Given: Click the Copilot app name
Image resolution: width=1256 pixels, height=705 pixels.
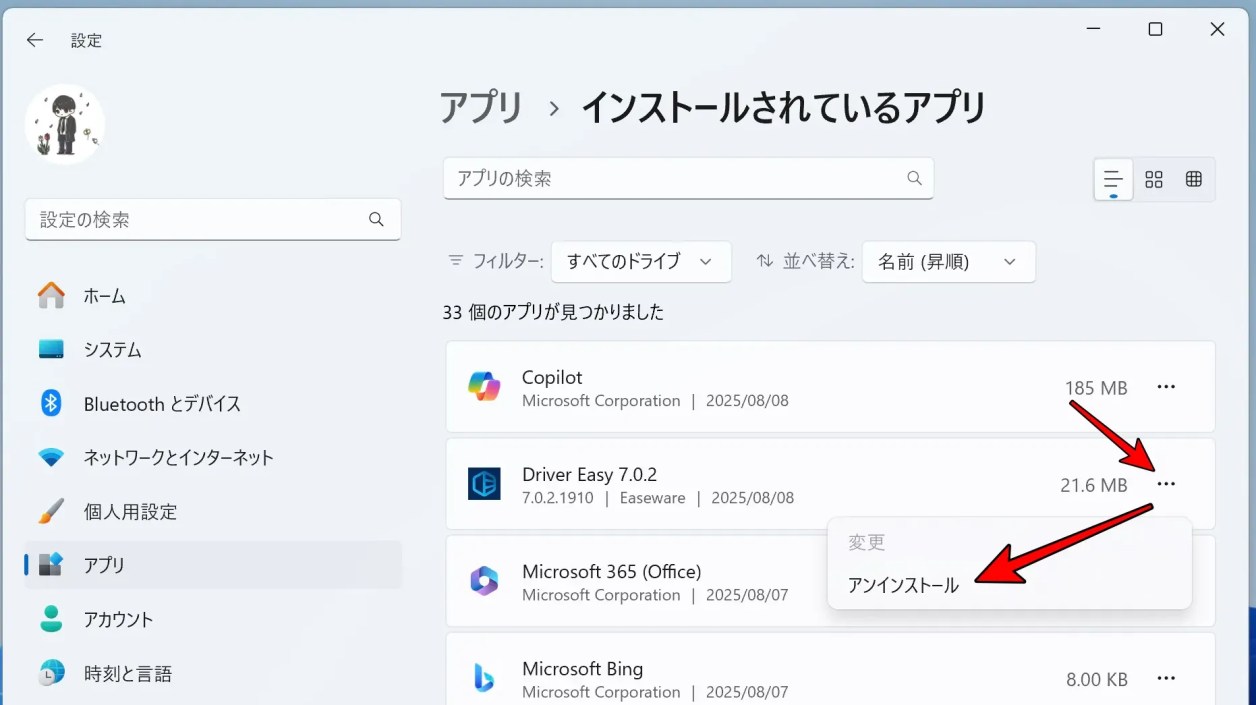Looking at the screenshot, I should coord(552,377).
